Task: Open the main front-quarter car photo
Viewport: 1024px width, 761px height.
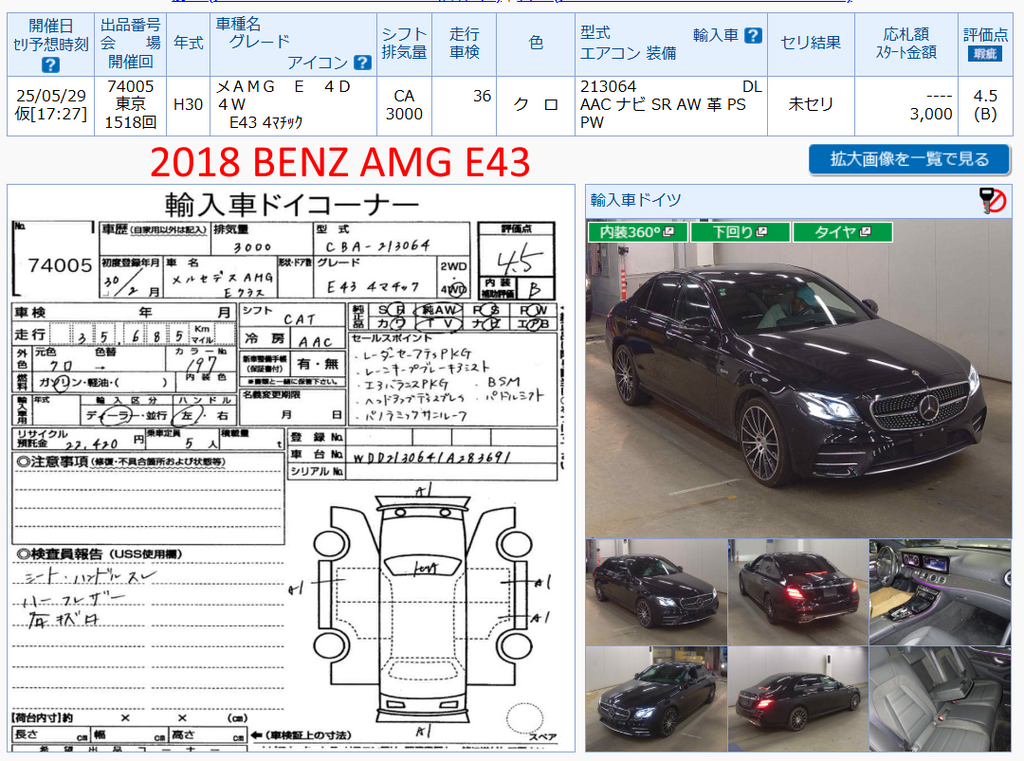Action: pos(798,379)
